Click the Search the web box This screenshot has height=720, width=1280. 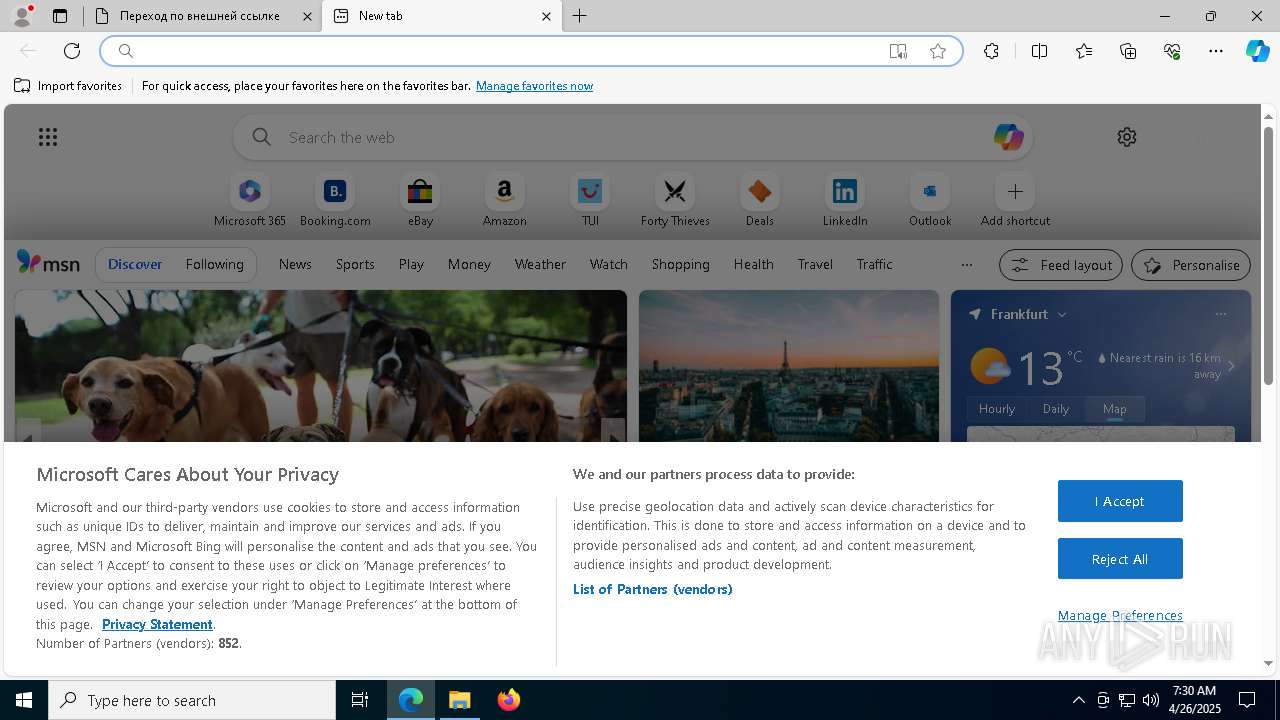click(633, 137)
